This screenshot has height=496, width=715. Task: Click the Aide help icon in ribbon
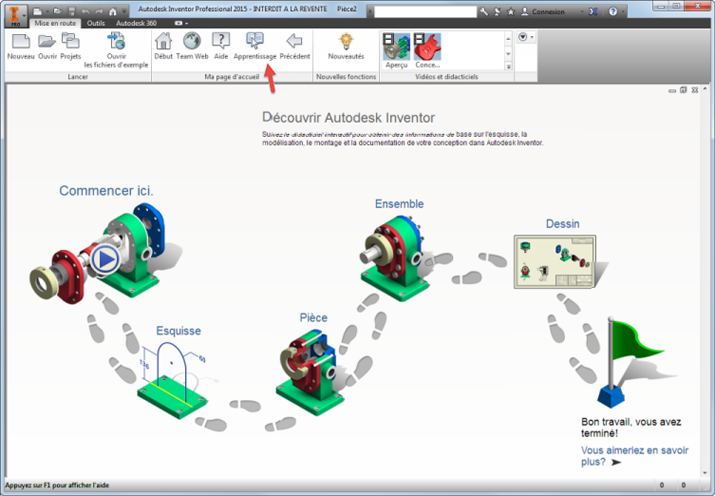(x=221, y=46)
